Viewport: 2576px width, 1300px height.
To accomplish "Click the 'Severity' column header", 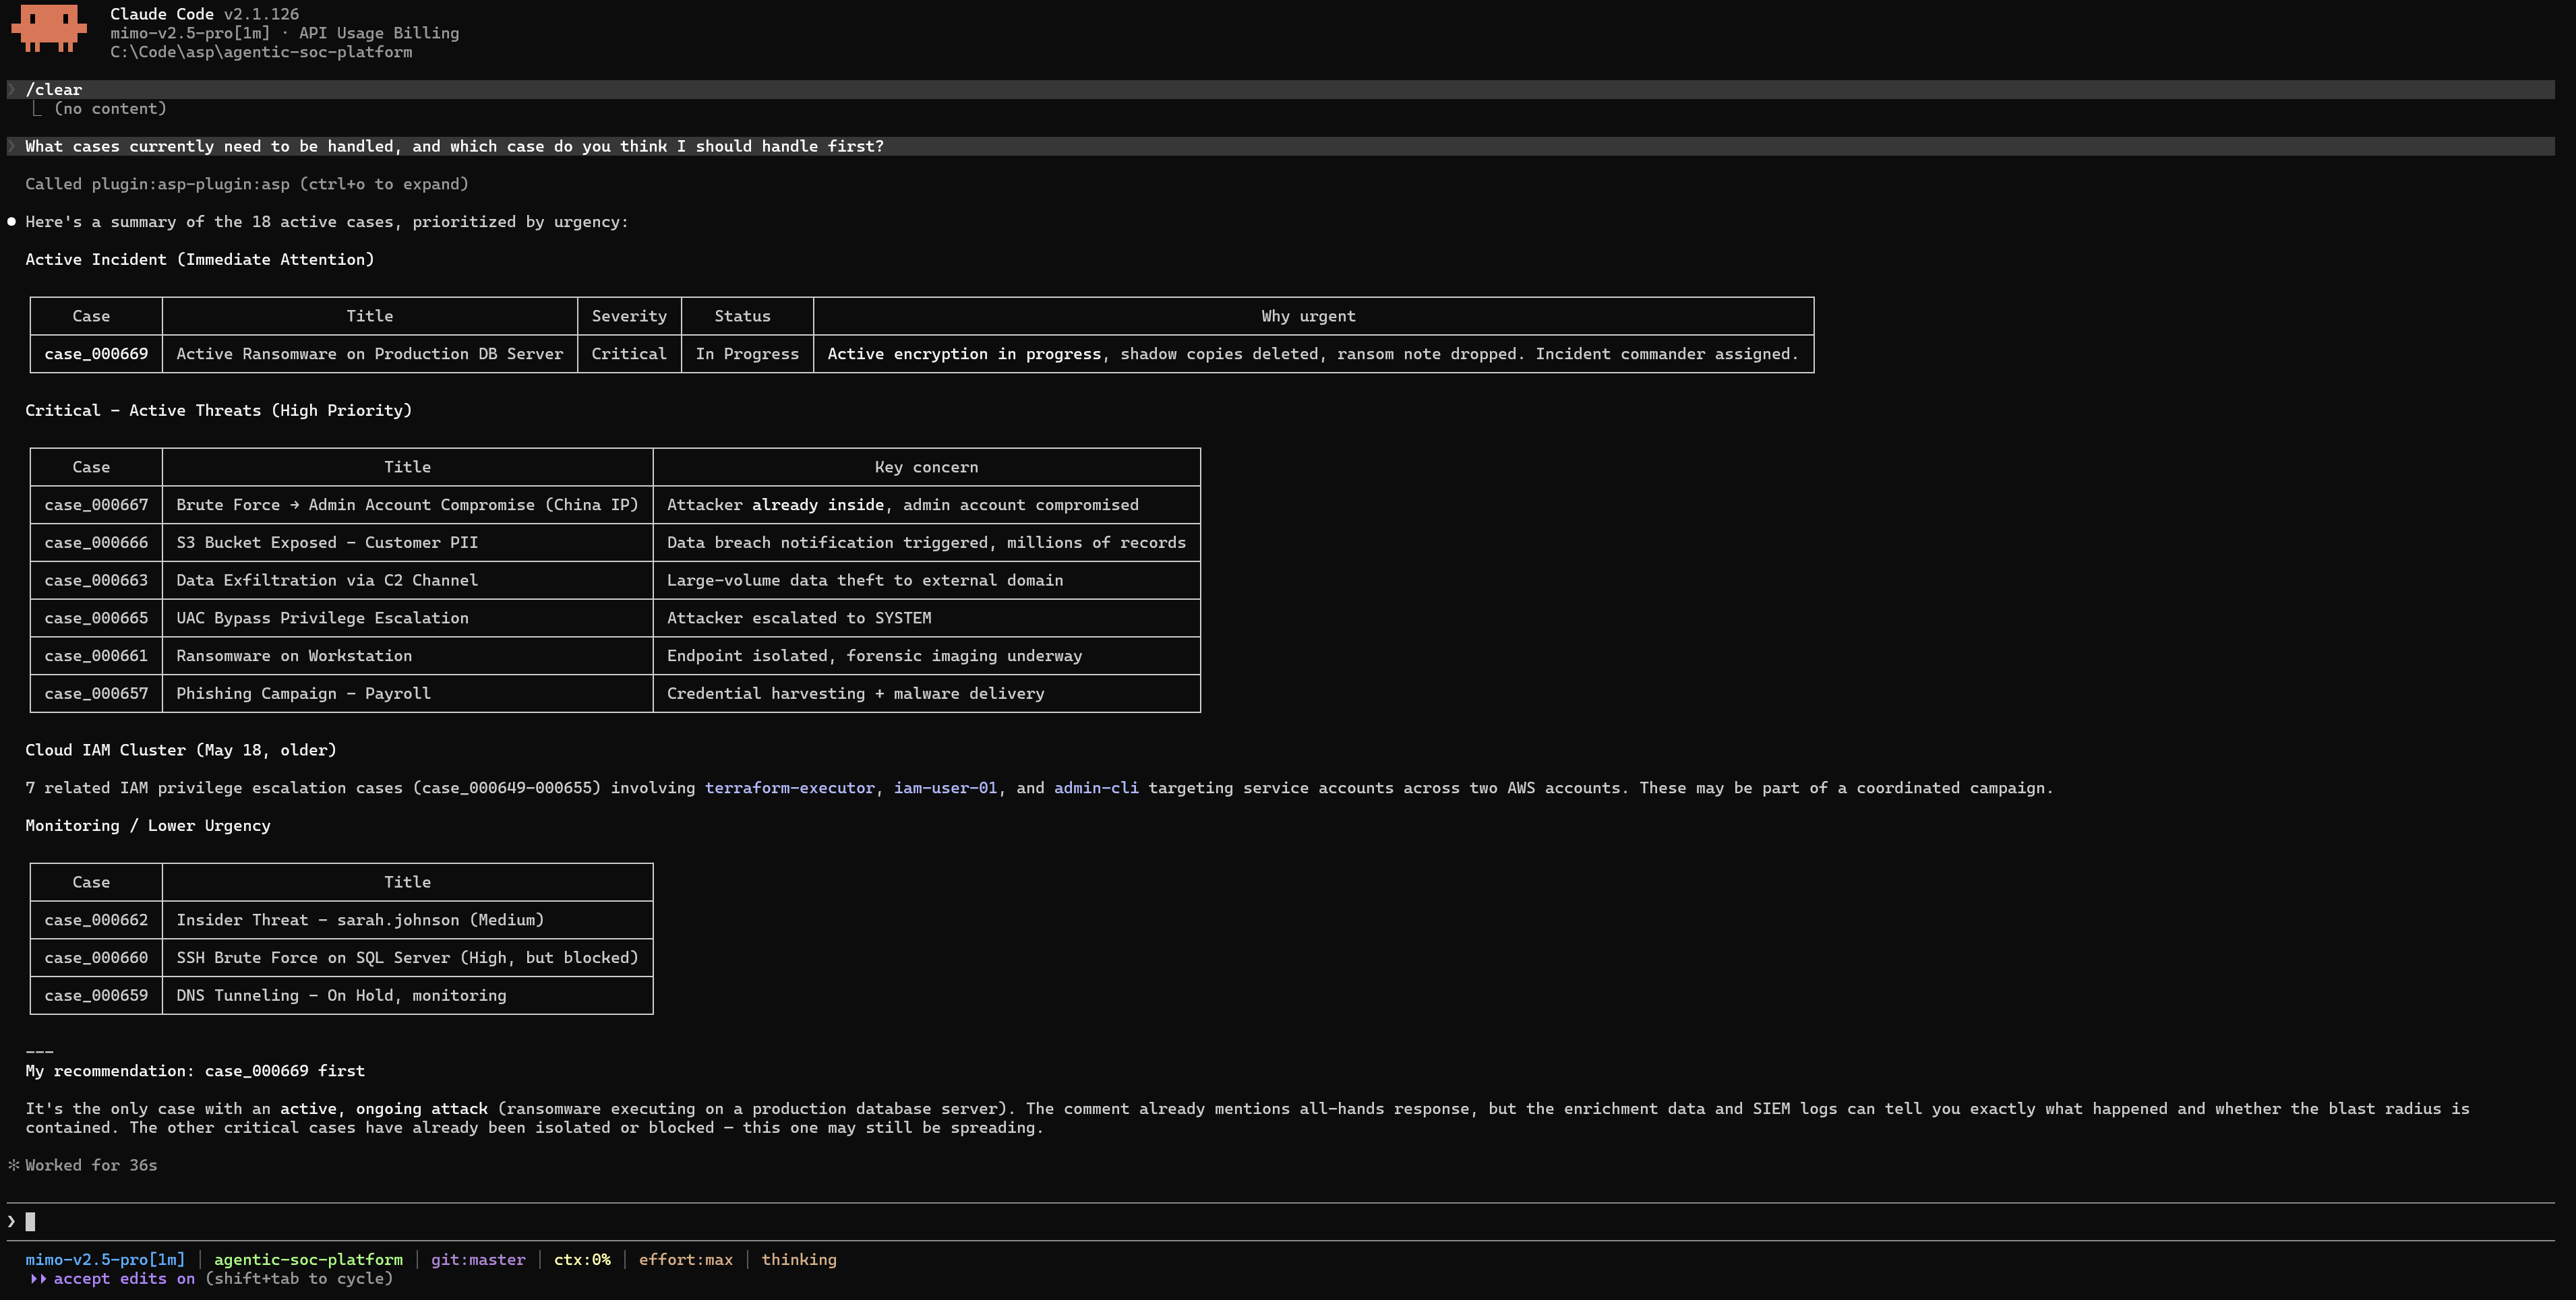I will [x=629, y=316].
